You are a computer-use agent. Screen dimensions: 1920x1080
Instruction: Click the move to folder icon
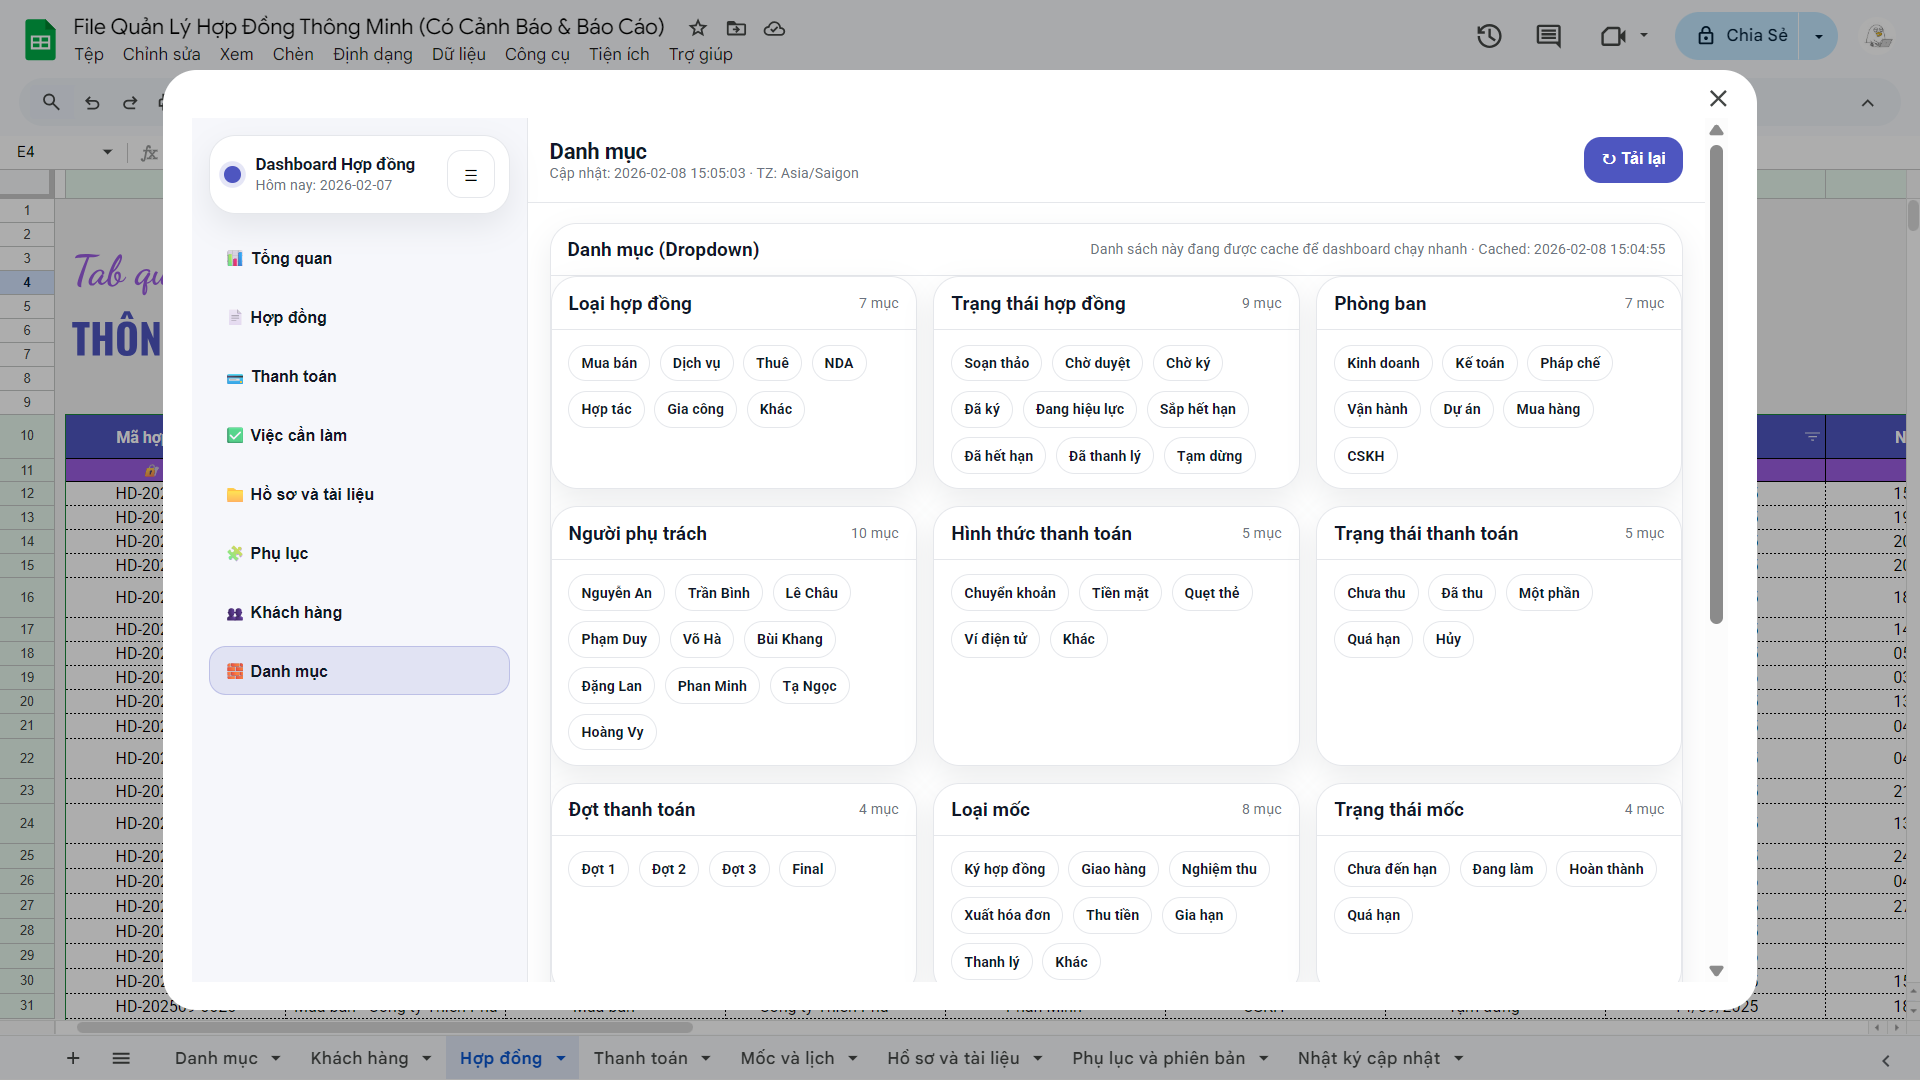click(736, 28)
